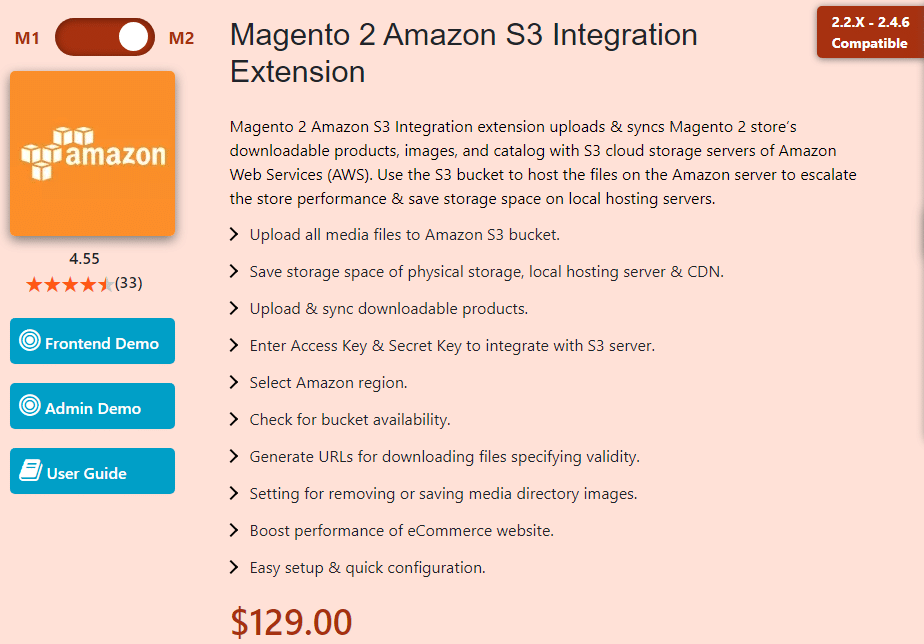924x644 pixels.
Task: Click the arrow beside 'Easy setup & quick configuration'
Action: (232, 567)
